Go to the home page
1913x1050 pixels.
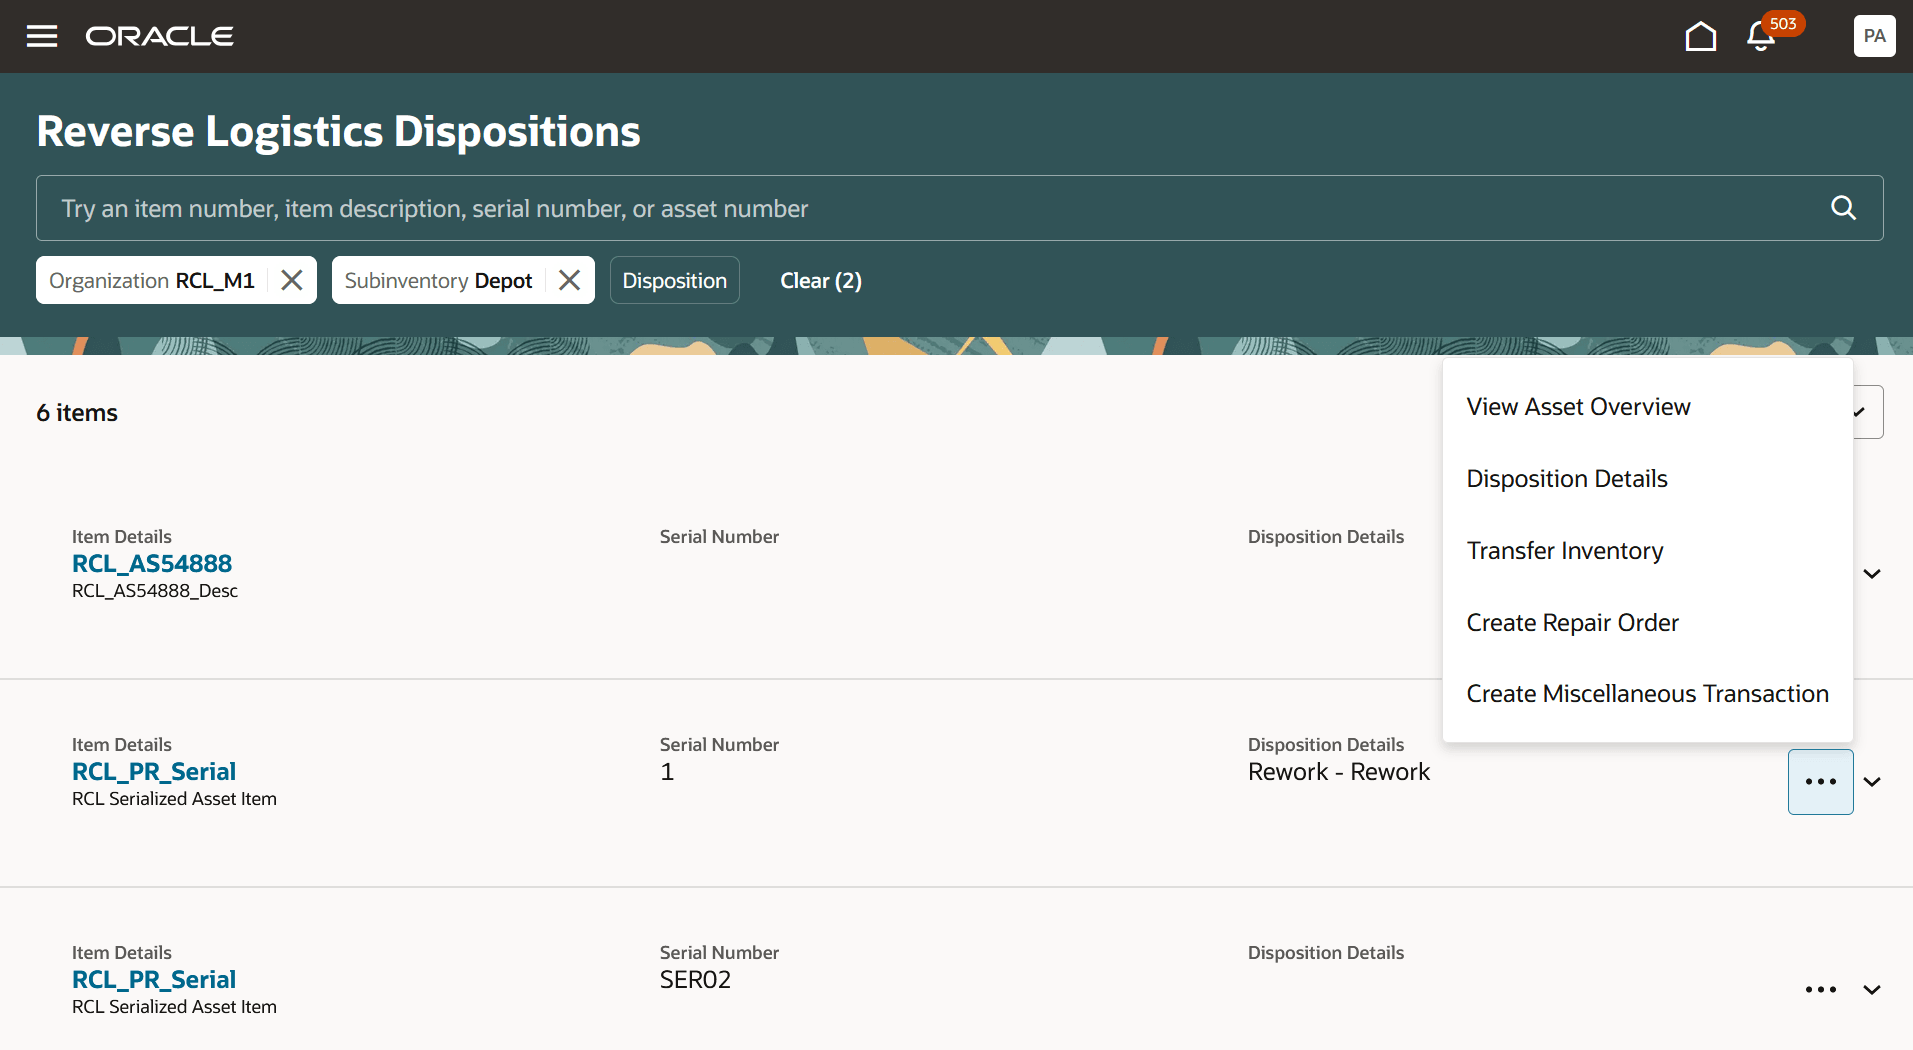pos(1701,36)
